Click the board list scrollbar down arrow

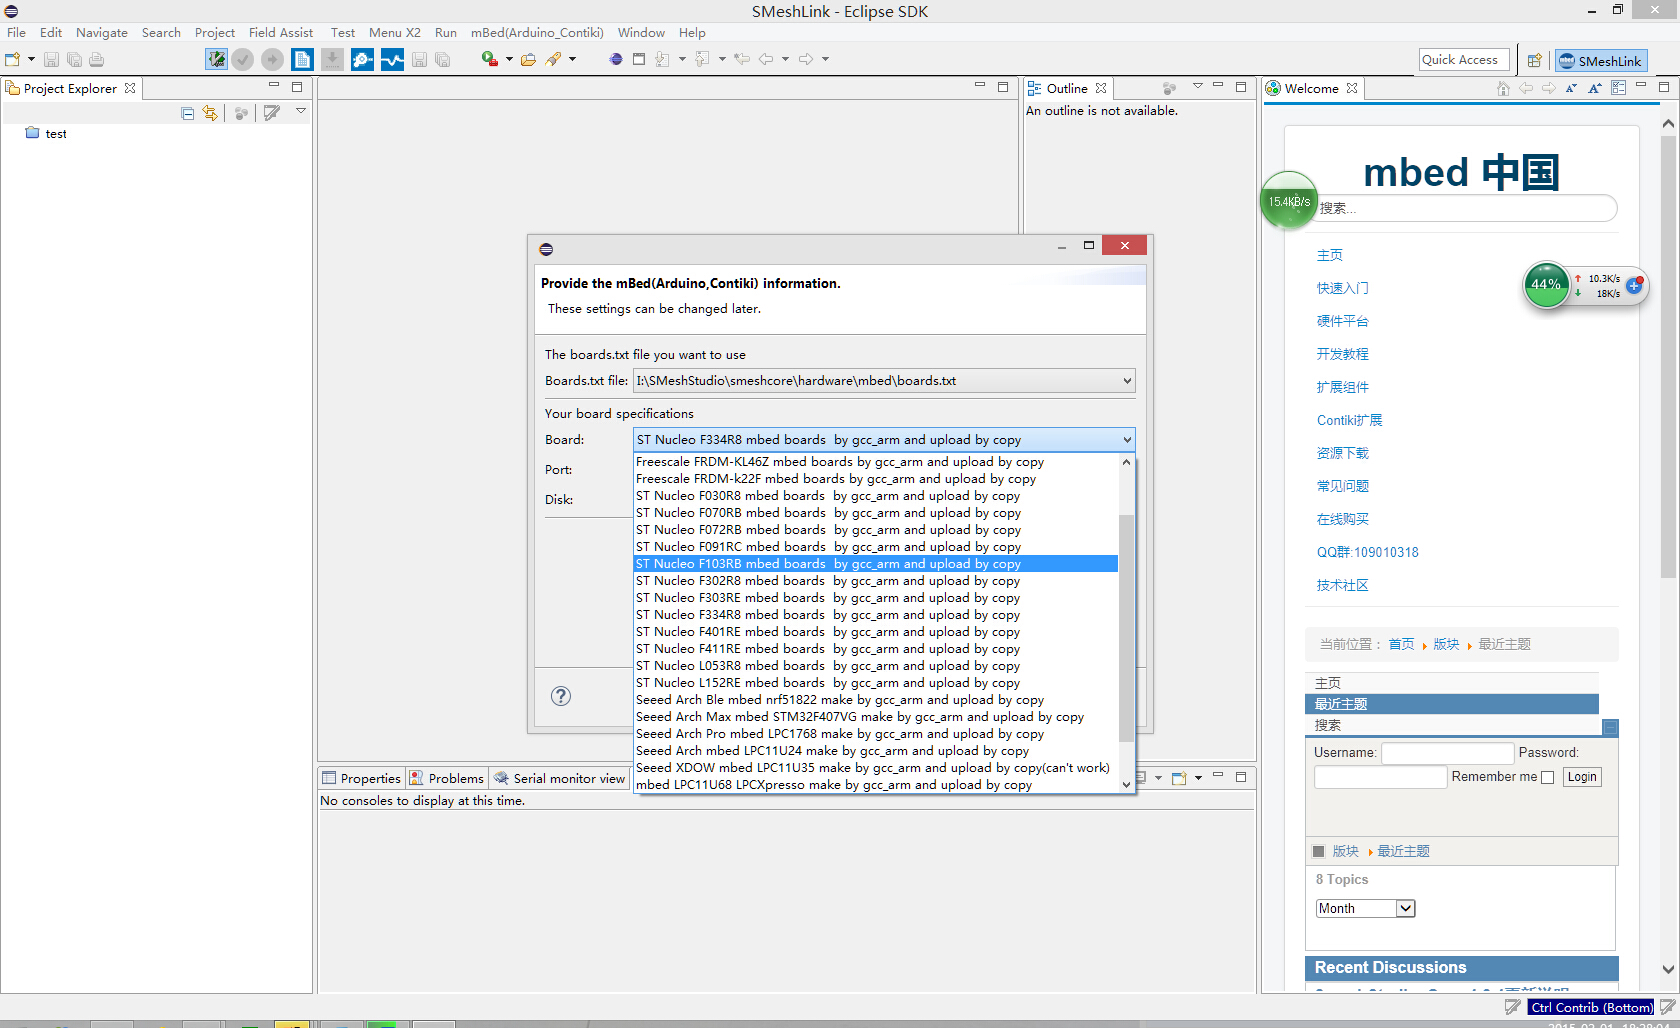pos(1127,785)
